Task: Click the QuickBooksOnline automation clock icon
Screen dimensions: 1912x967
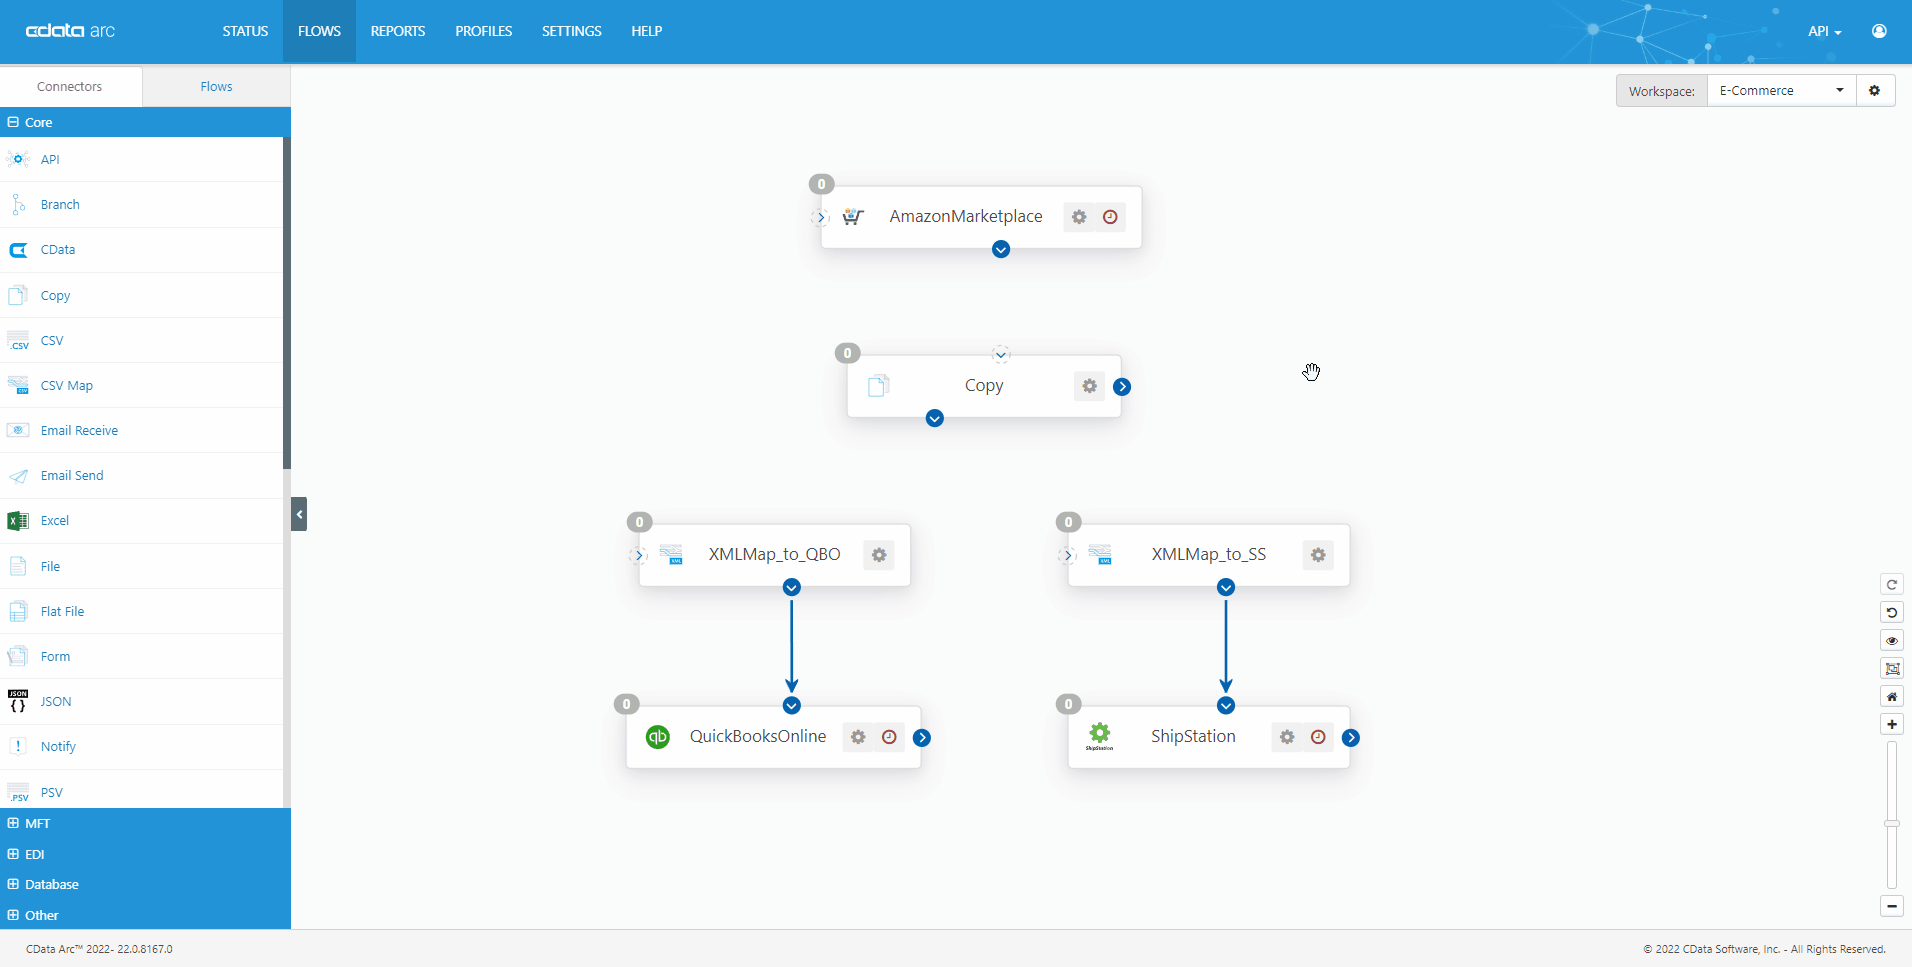Action: [x=889, y=737]
